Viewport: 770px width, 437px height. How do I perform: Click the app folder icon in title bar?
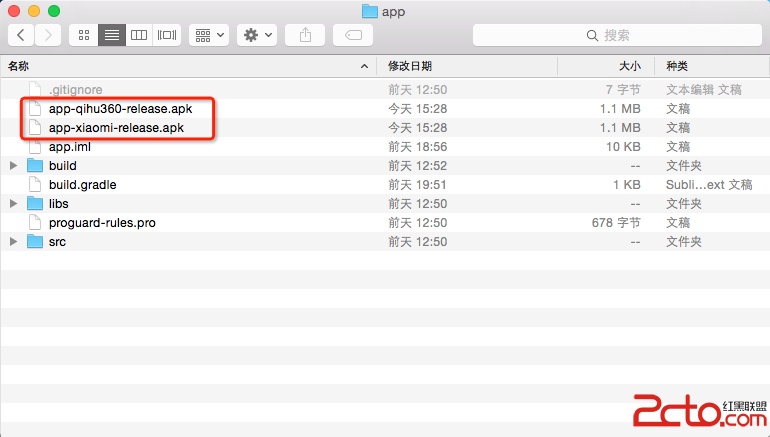[x=369, y=11]
